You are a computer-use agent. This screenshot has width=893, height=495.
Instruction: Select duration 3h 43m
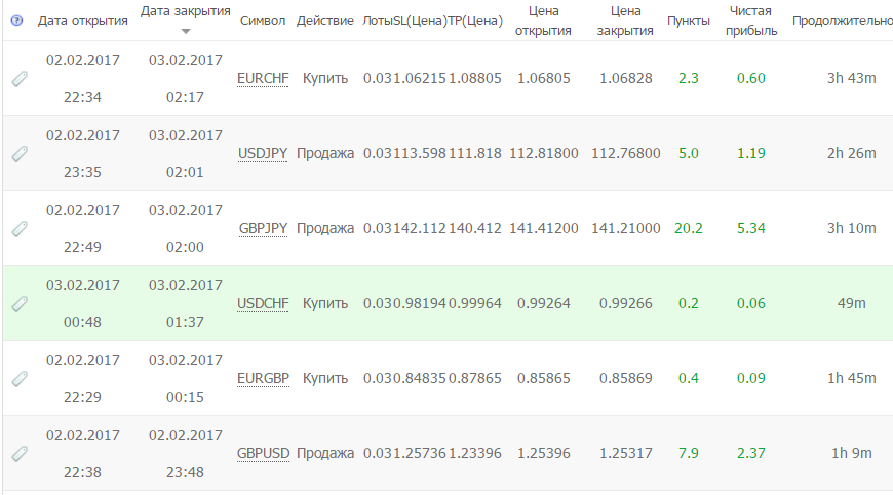tap(851, 79)
